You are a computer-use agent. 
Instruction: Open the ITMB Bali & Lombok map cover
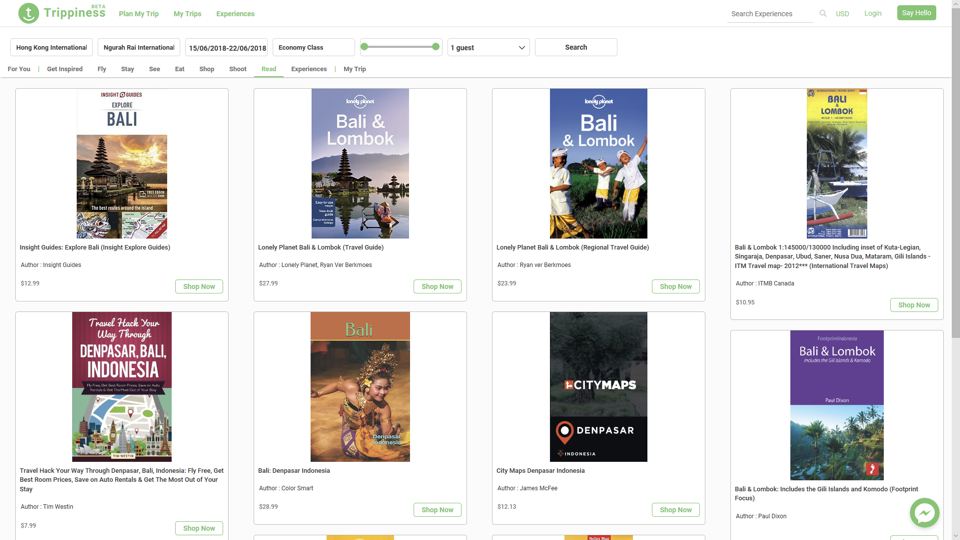(837, 163)
